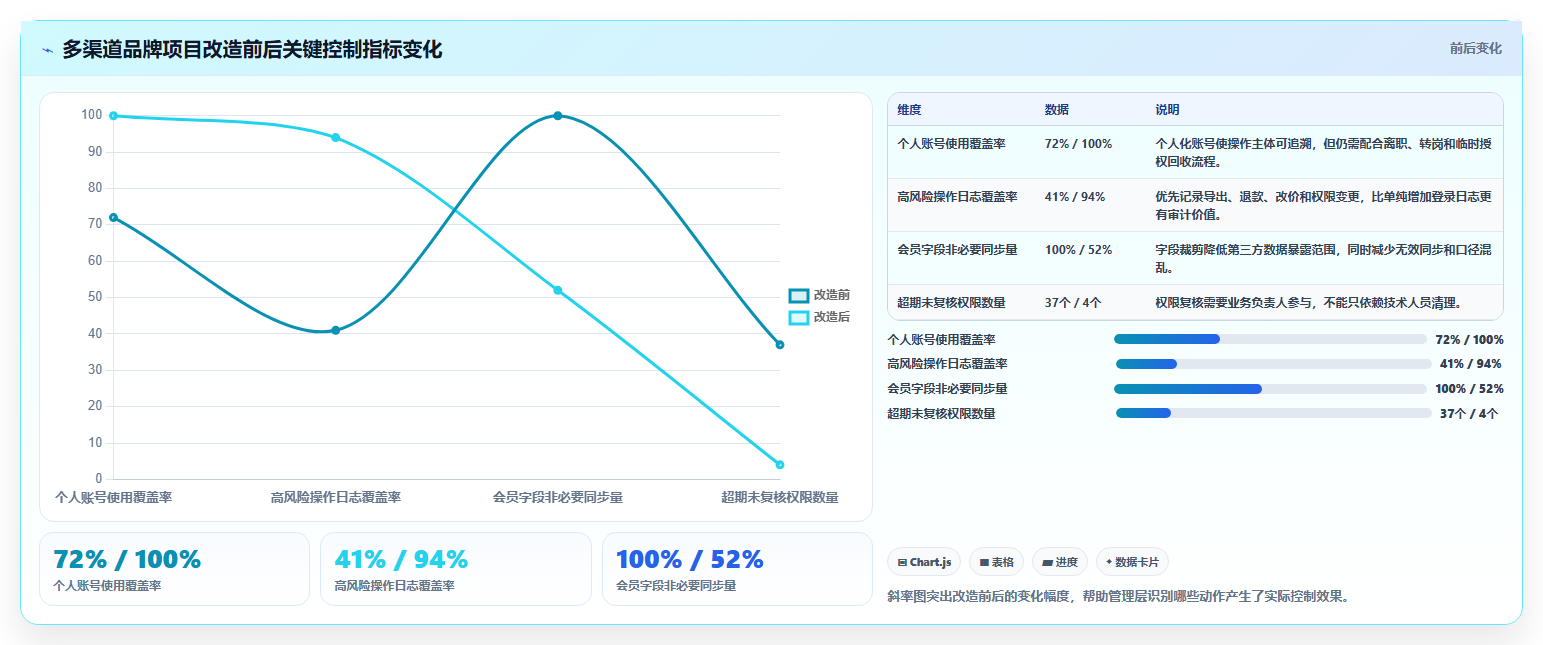This screenshot has width=1543, height=645.
Task: Click the 100 y-axis tick label
Action: click(92, 115)
